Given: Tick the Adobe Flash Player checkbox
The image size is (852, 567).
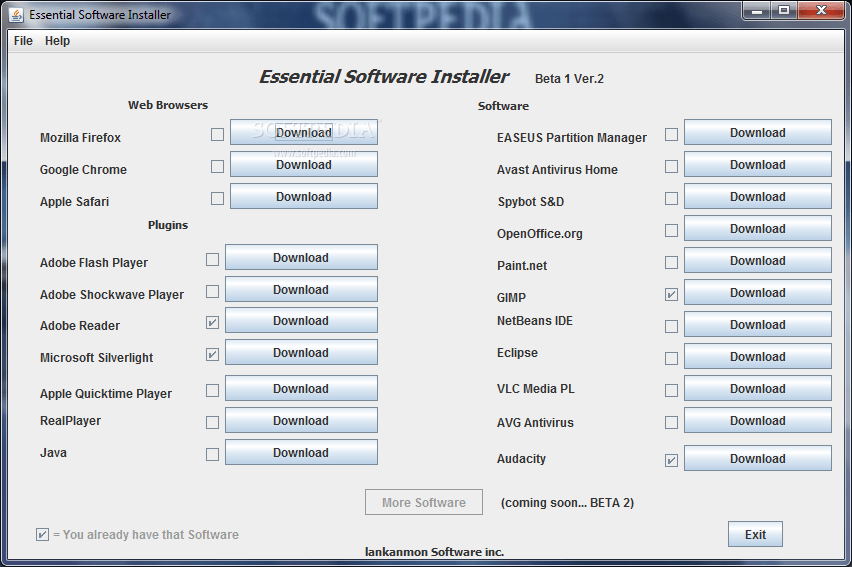Looking at the screenshot, I should [x=212, y=259].
